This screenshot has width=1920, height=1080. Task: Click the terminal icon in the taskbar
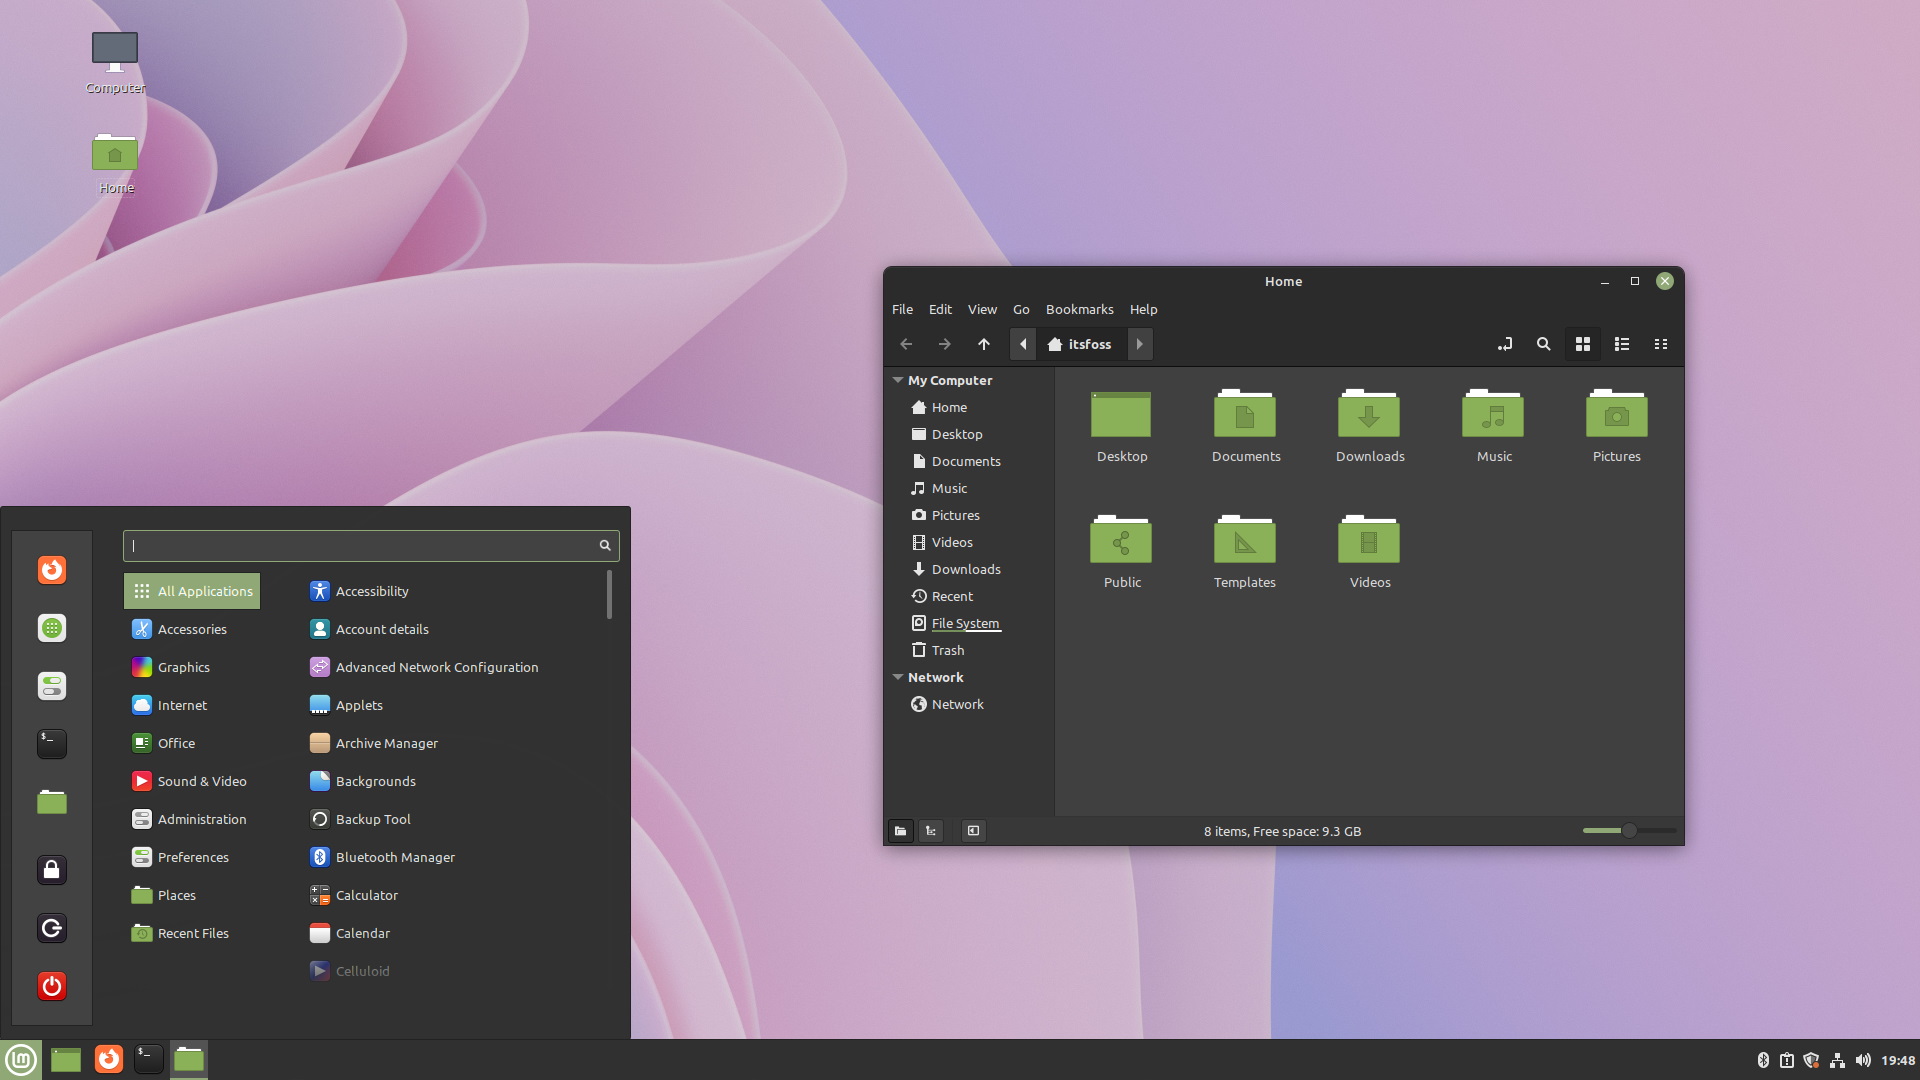tap(148, 1058)
